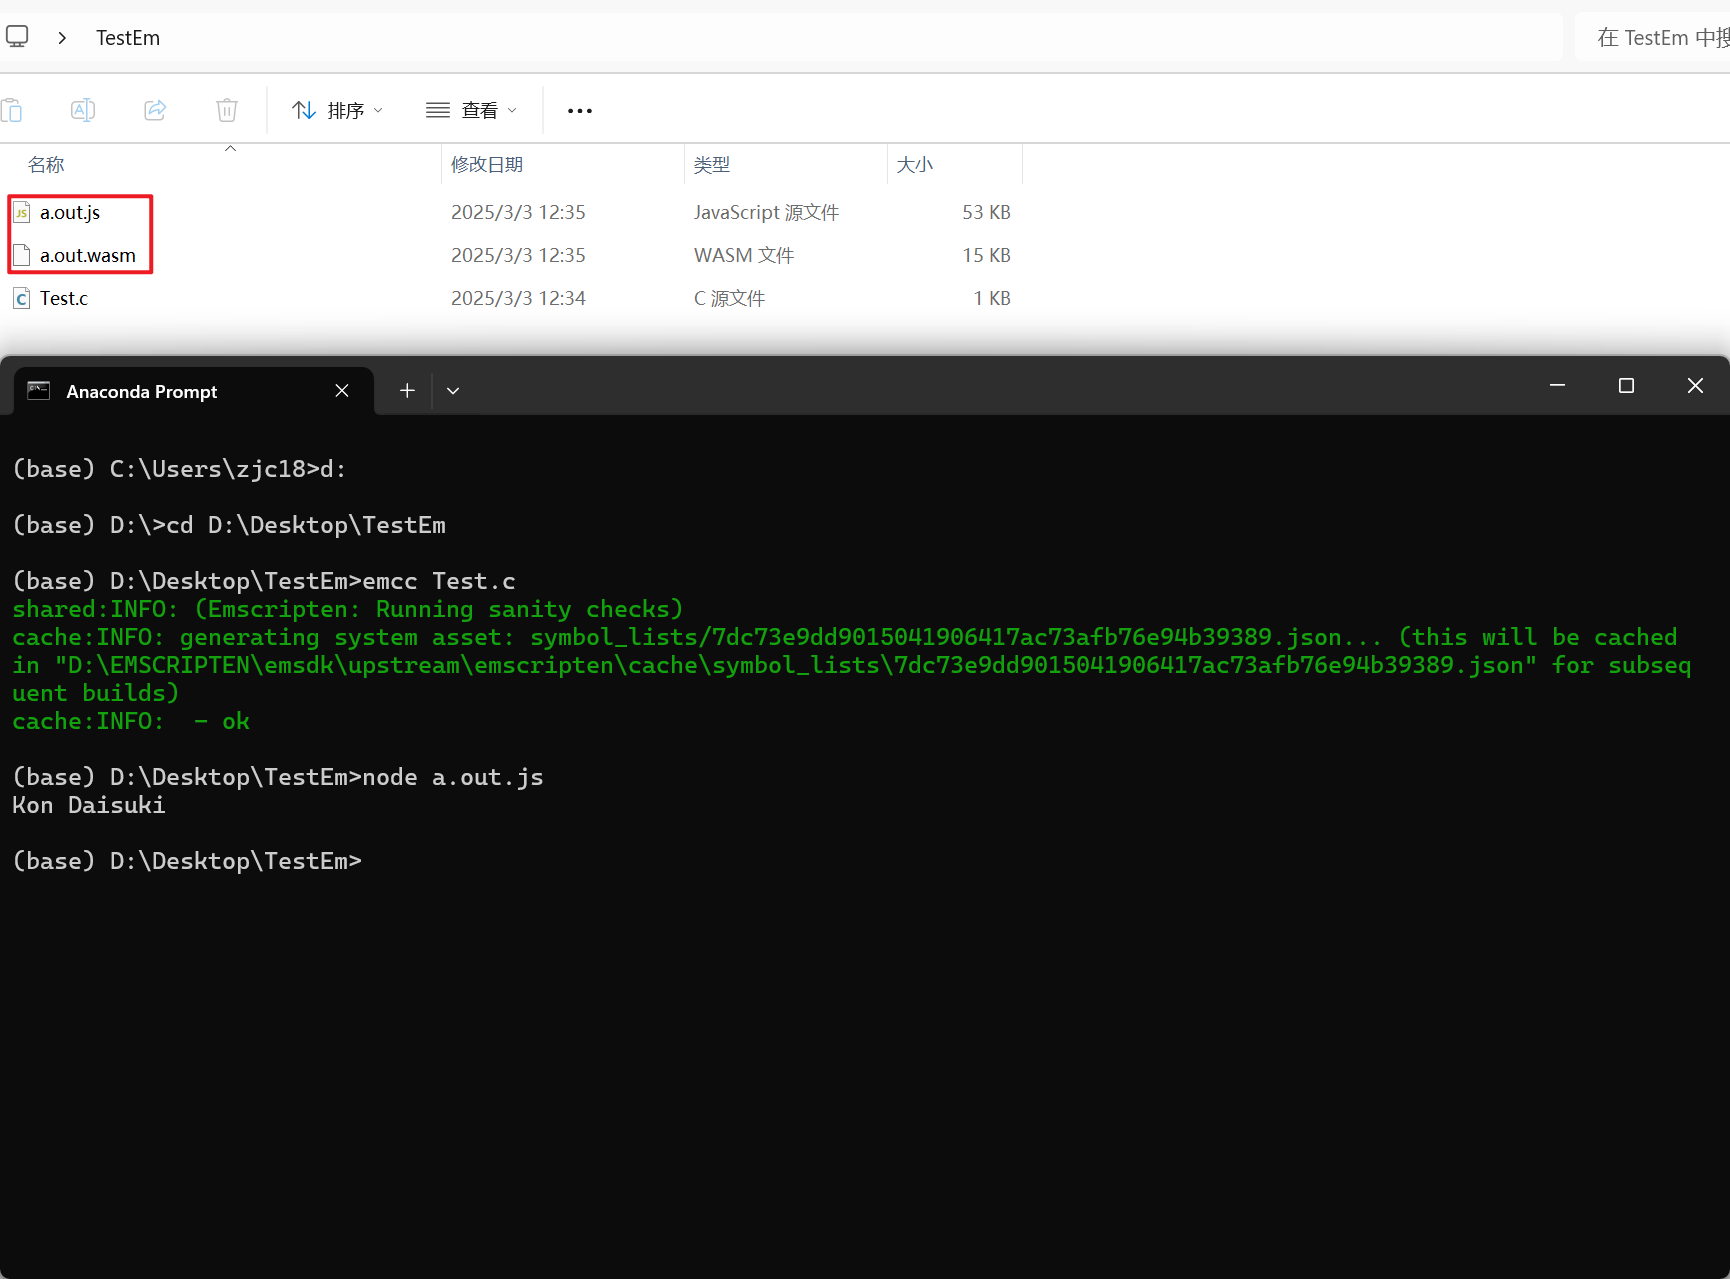Click the Anaconda Prompt tab icon
1730x1279 pixels.
pos(39,391)
